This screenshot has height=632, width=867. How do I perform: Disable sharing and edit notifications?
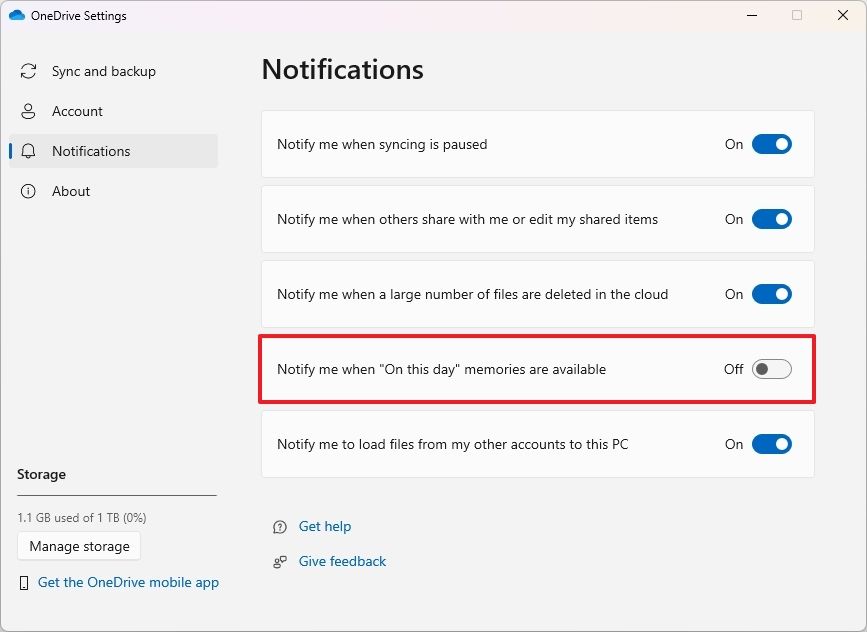click(771, 219)
